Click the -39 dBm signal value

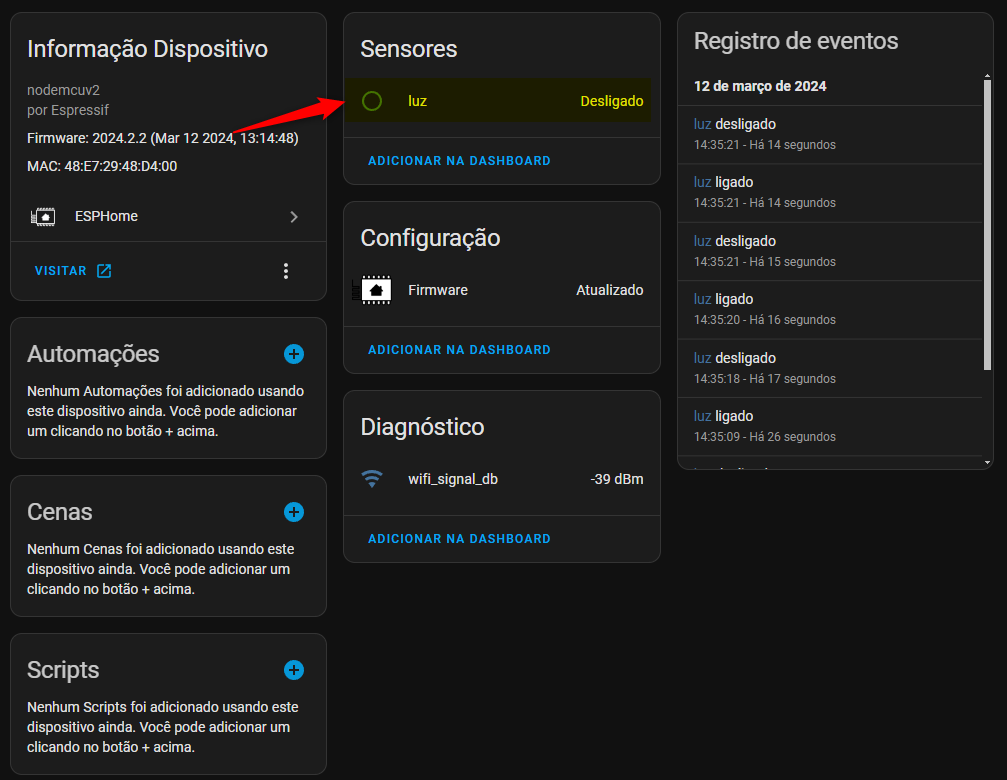click(x=617, y=479)
